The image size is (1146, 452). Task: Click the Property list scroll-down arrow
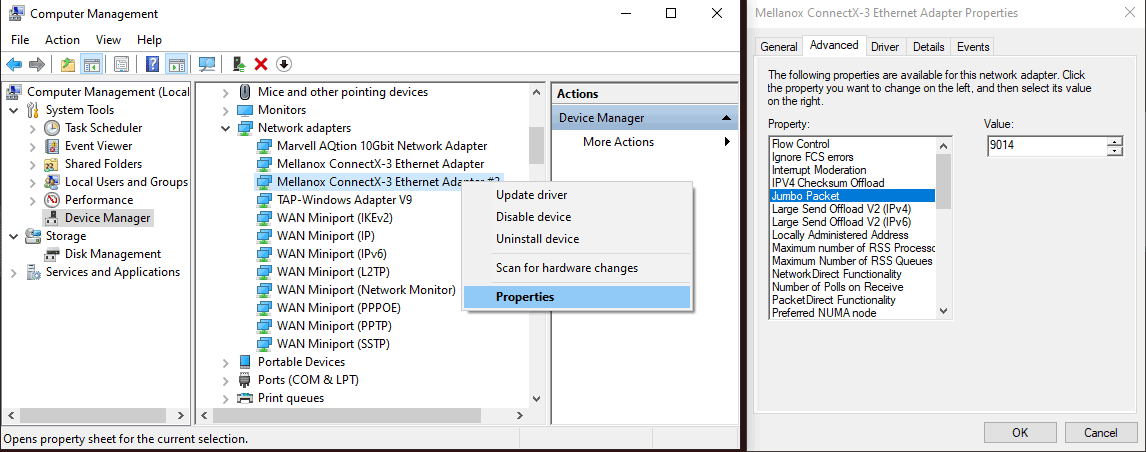pos(943,312)
